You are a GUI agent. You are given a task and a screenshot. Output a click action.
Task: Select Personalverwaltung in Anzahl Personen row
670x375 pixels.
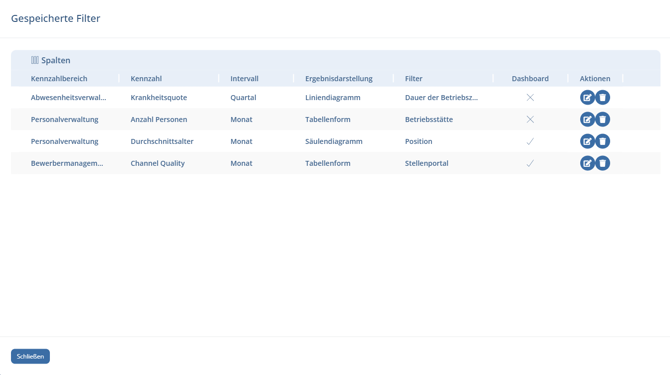coord(65,119)
